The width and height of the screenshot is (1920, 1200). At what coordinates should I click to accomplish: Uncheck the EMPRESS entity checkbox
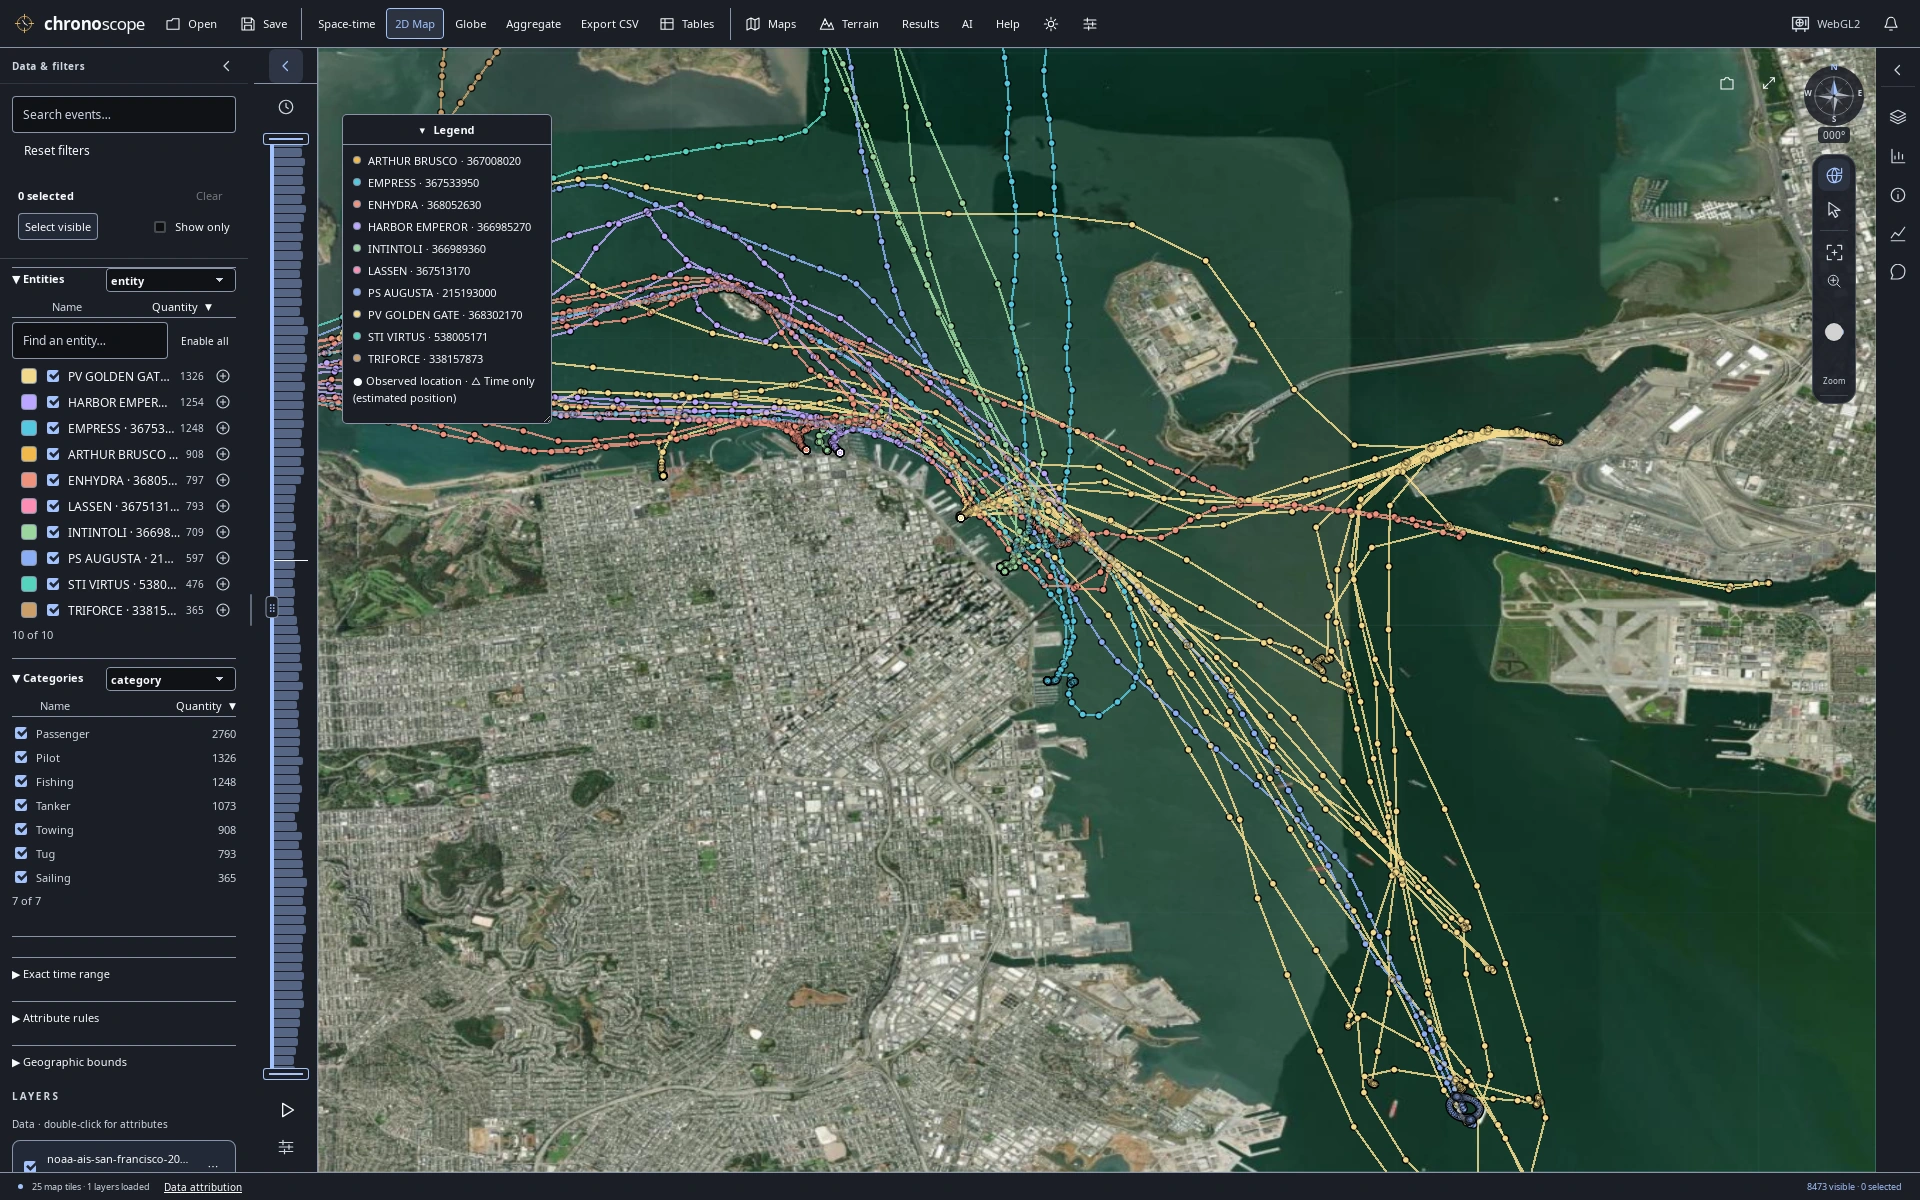coord(53,428)
